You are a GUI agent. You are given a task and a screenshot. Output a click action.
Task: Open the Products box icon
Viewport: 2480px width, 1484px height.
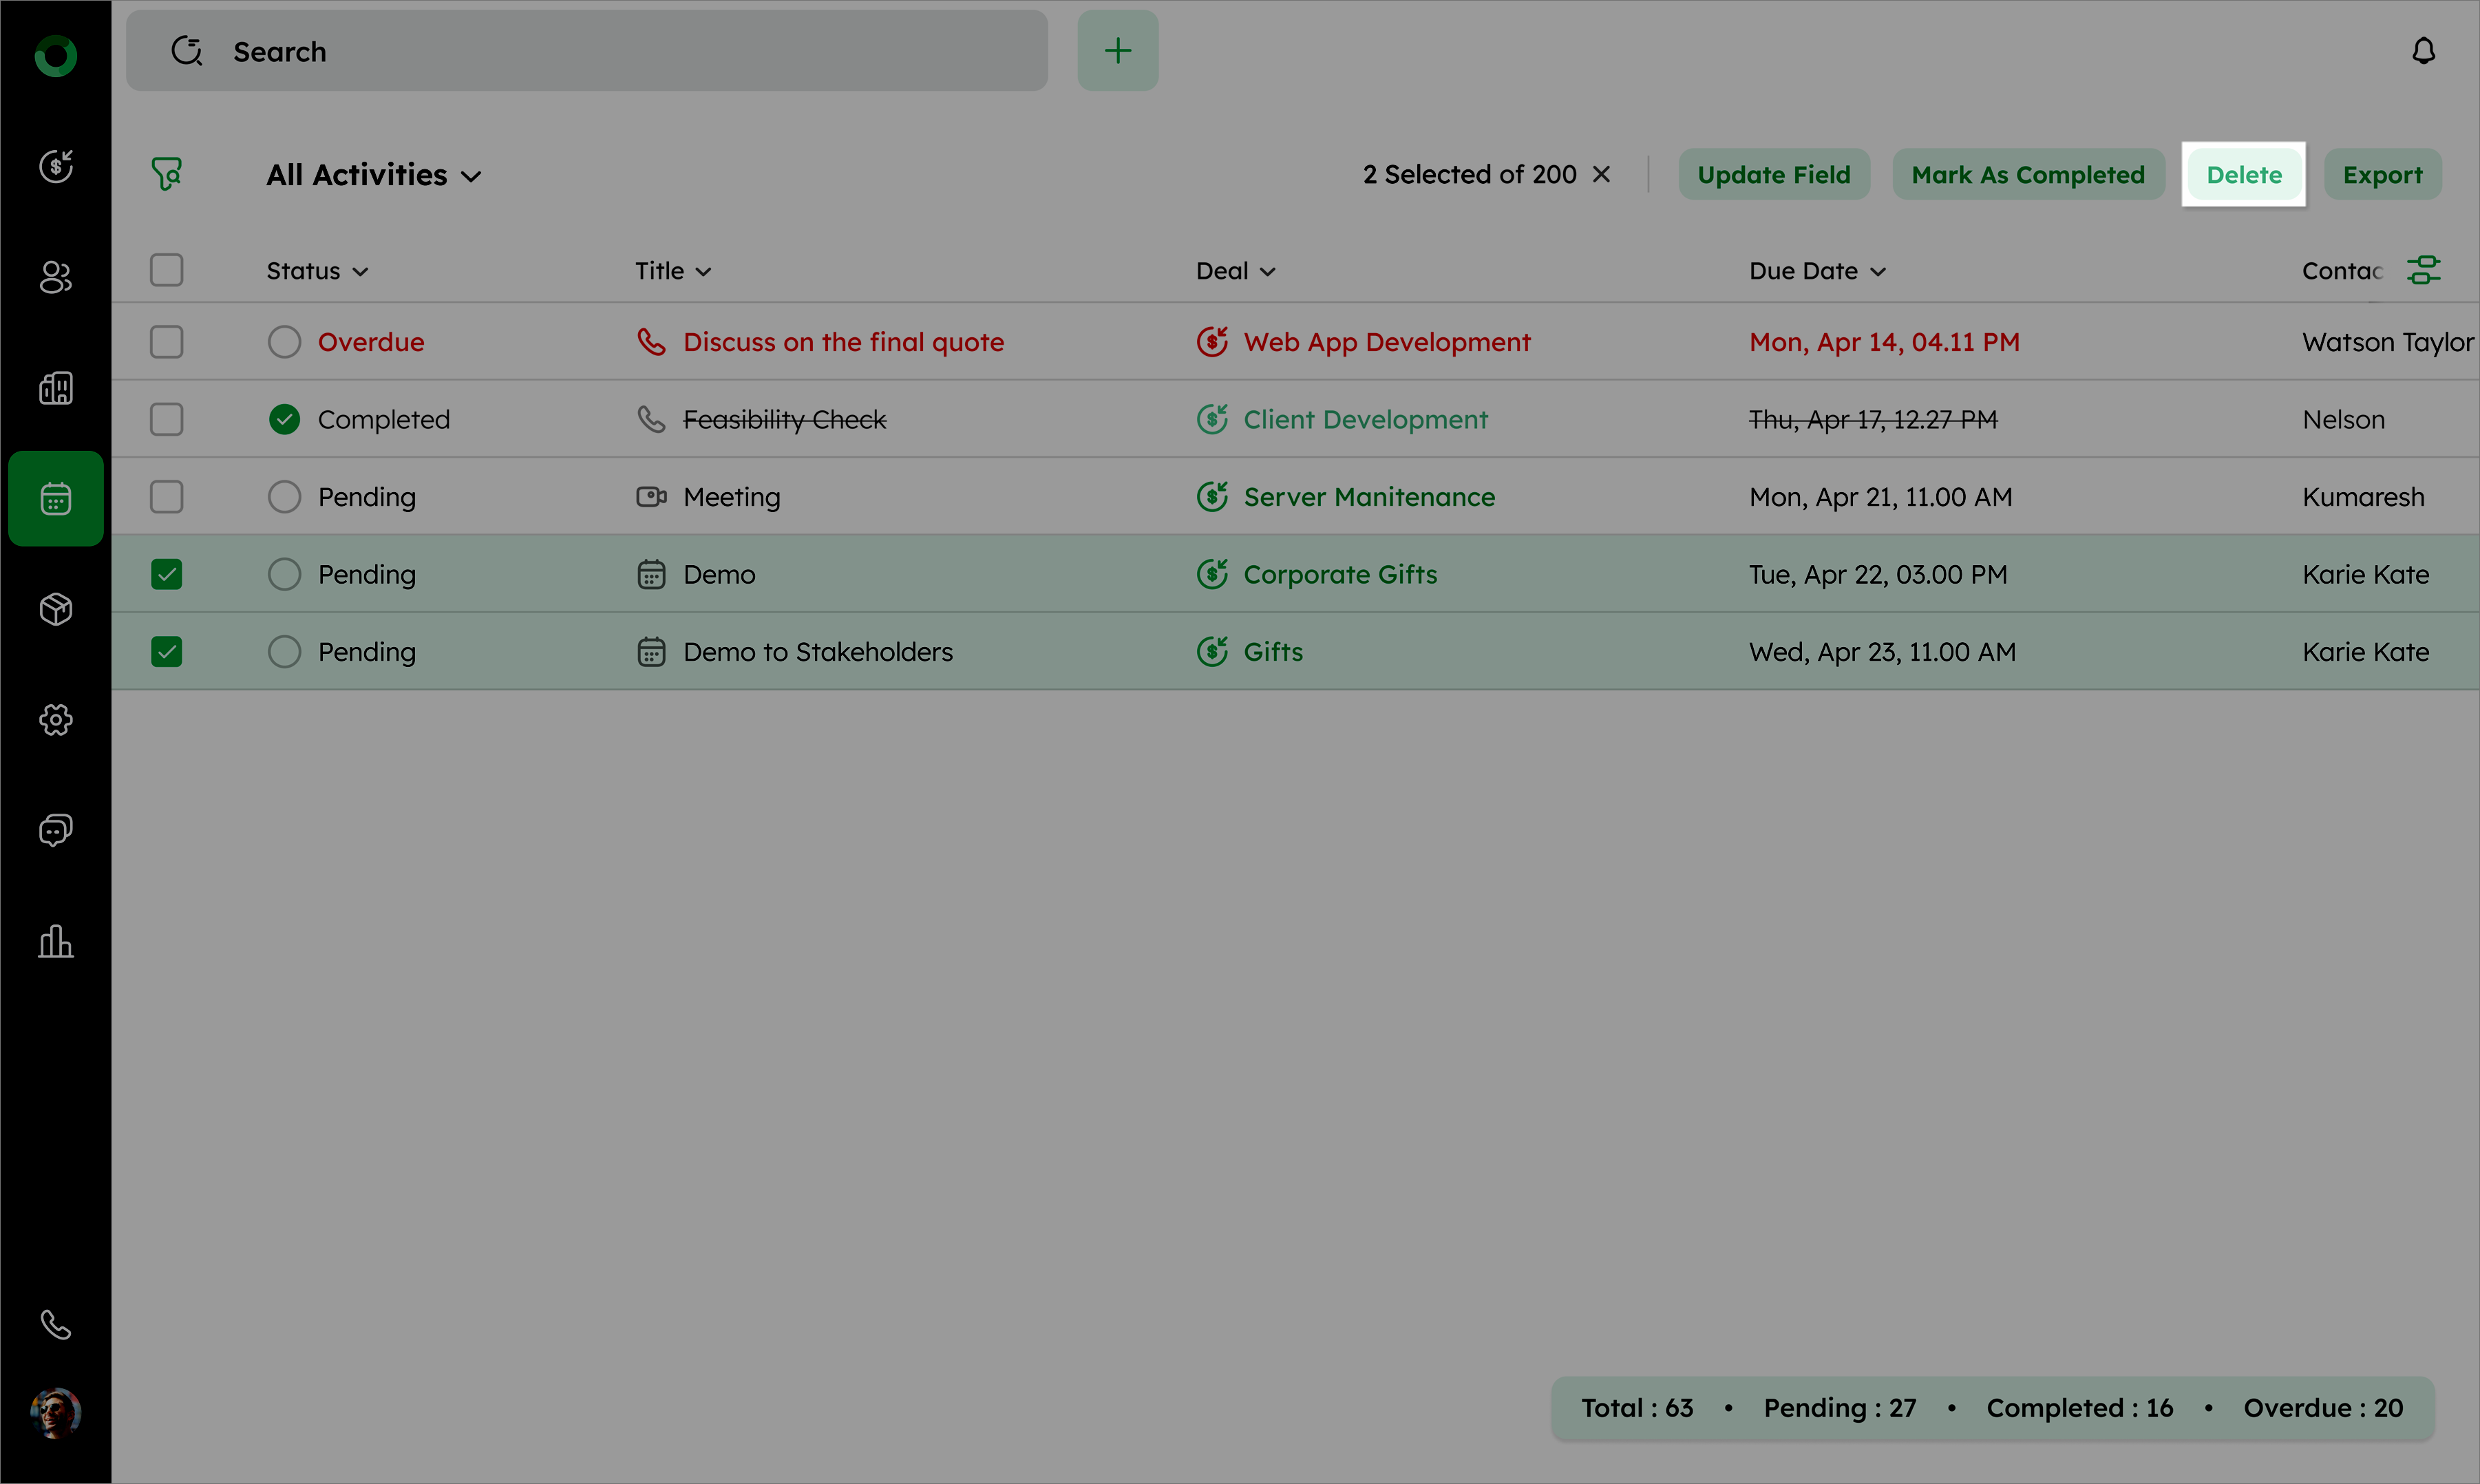coord(56,609)
